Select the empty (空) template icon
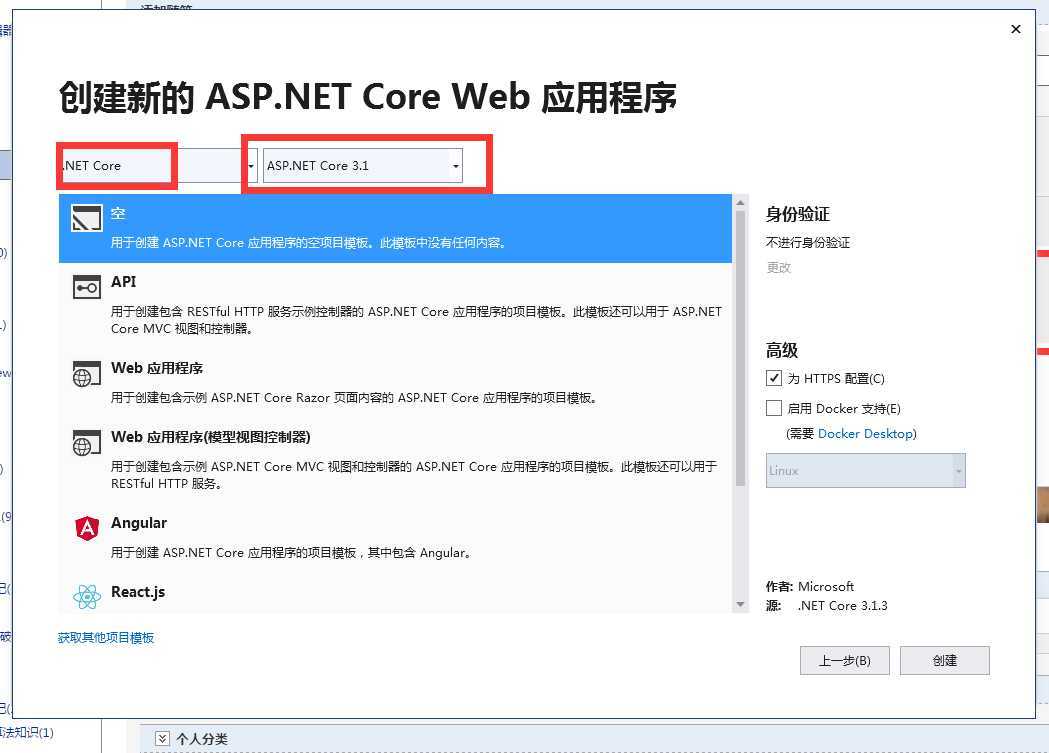This screenshot has width=1049, height=753. [86, 219]
